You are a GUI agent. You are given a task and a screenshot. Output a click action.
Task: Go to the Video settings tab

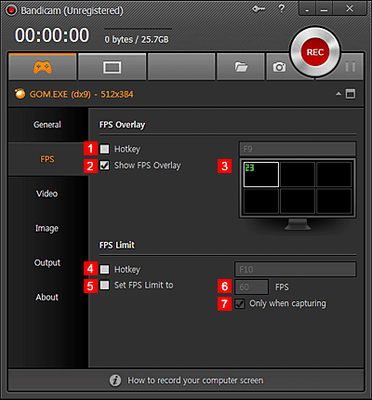click(x=47, y=194)
